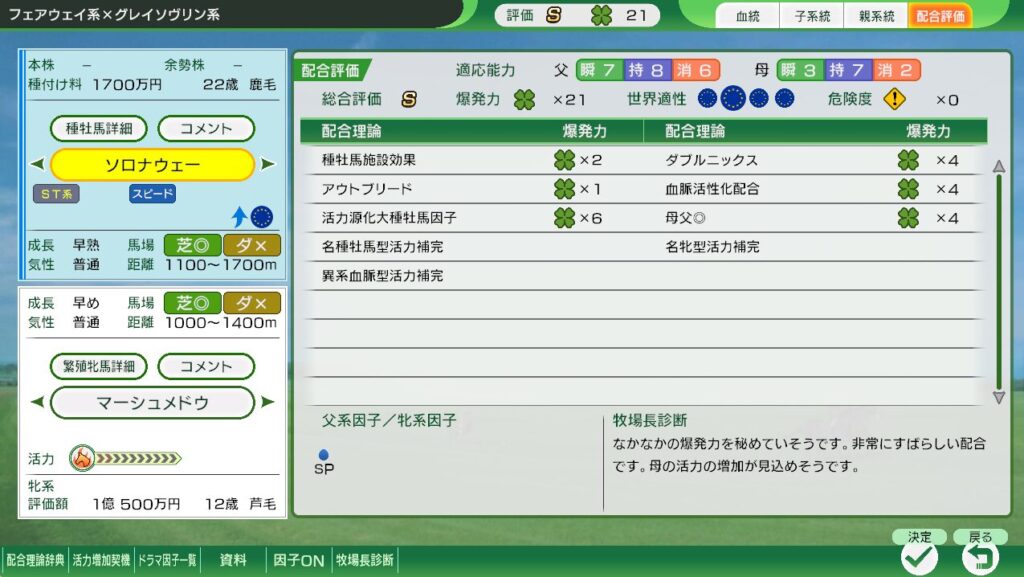1024x577 pixels.
Task: Open the mare's コメント button
Action: click(206, 366)
